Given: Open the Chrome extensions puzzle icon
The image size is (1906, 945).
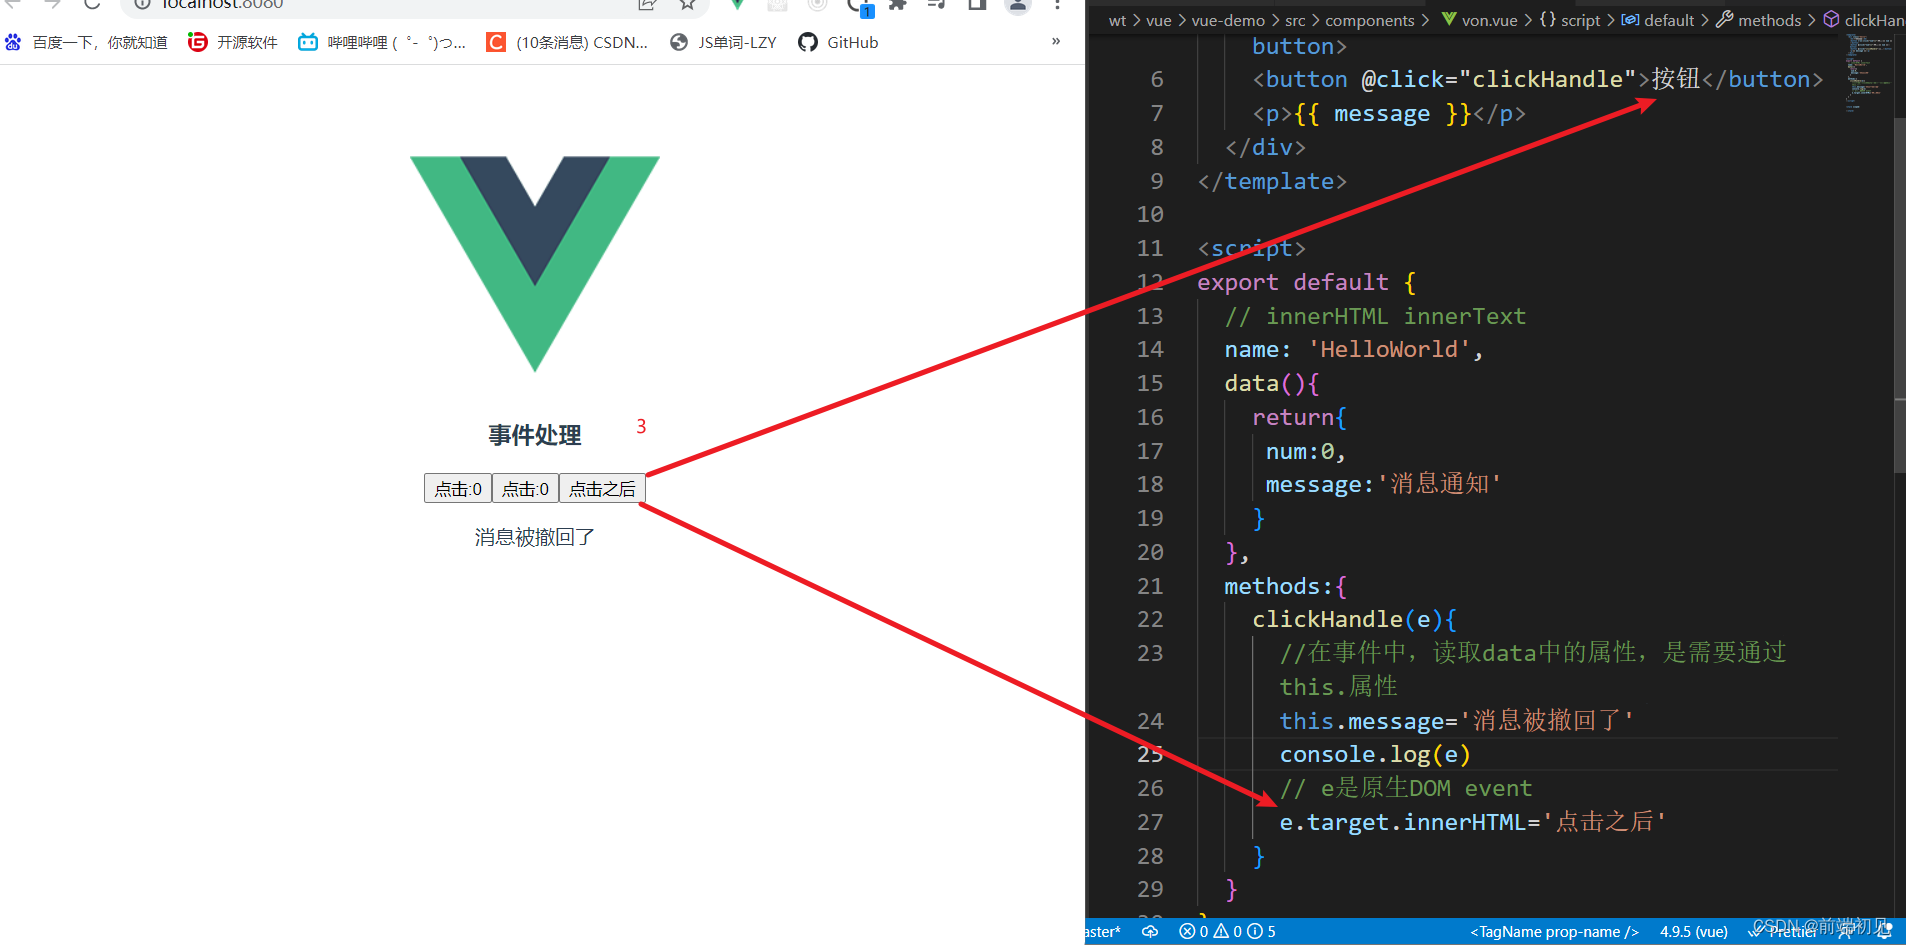Looking at the screenshot, I should [898, 5].
